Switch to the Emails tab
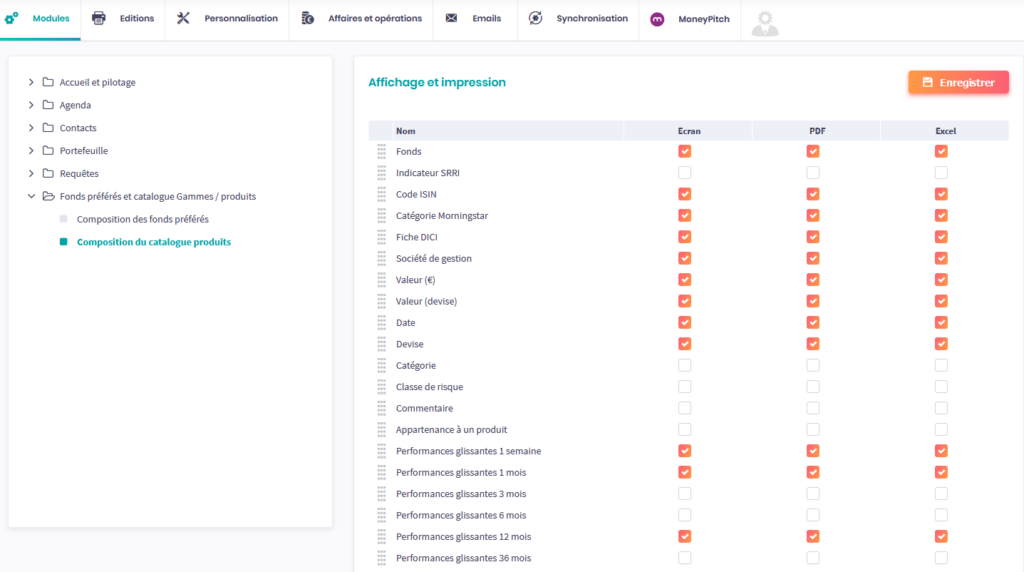Image resolution: width=1024 pixels, height=572 pixels. pos(486,19)
